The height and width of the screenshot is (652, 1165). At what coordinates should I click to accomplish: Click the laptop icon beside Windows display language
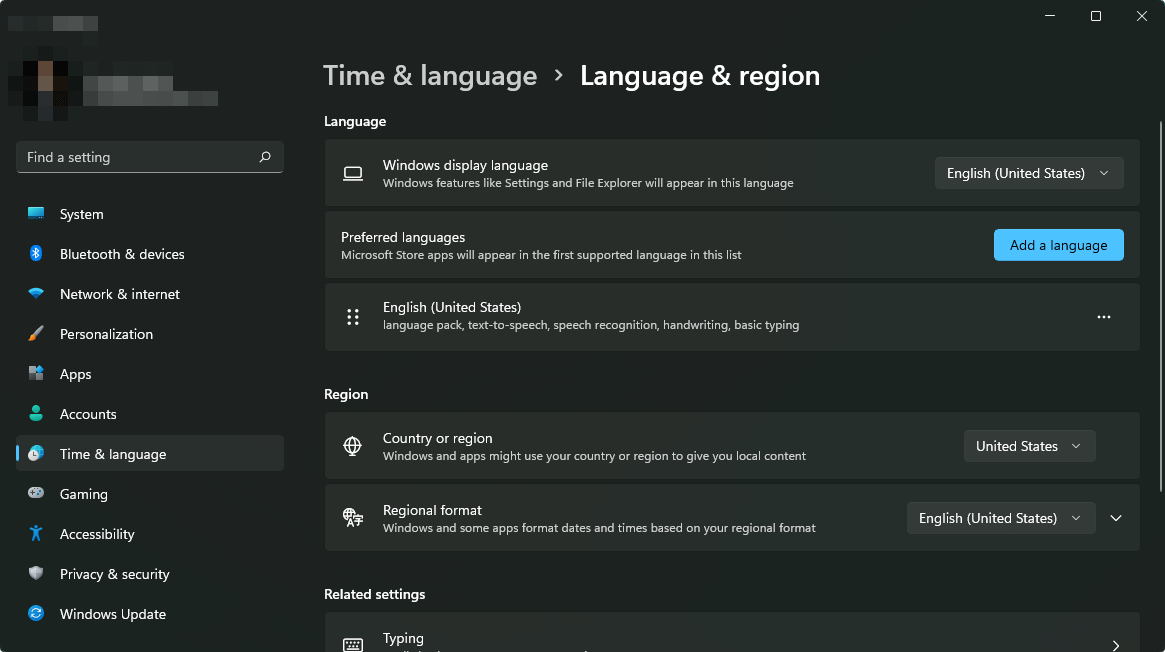coord(353,174)
